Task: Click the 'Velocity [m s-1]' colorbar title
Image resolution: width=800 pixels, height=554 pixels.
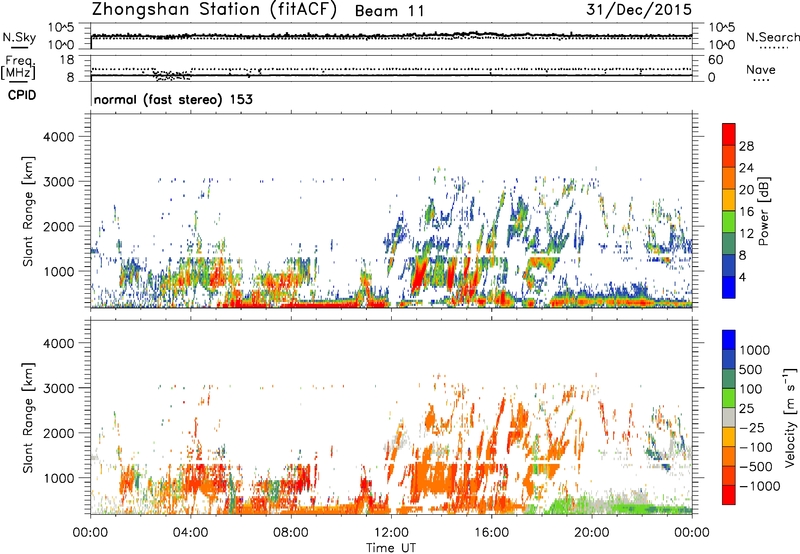Action: tap(790, 417)
